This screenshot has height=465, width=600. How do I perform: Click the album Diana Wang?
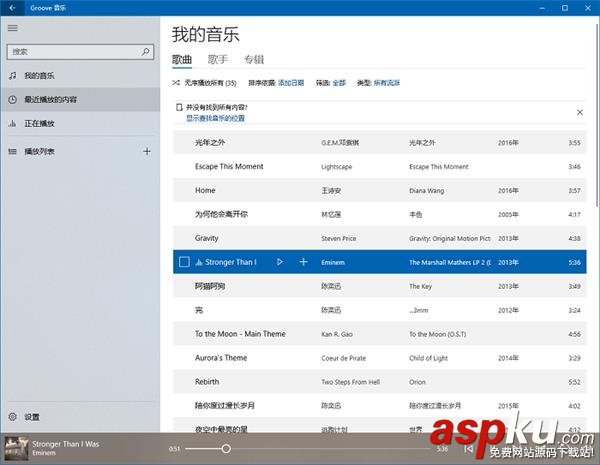point(427,191)
